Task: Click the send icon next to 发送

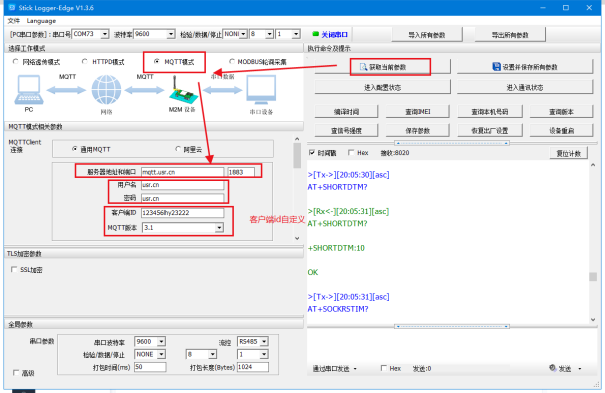Action: point(553,368)
